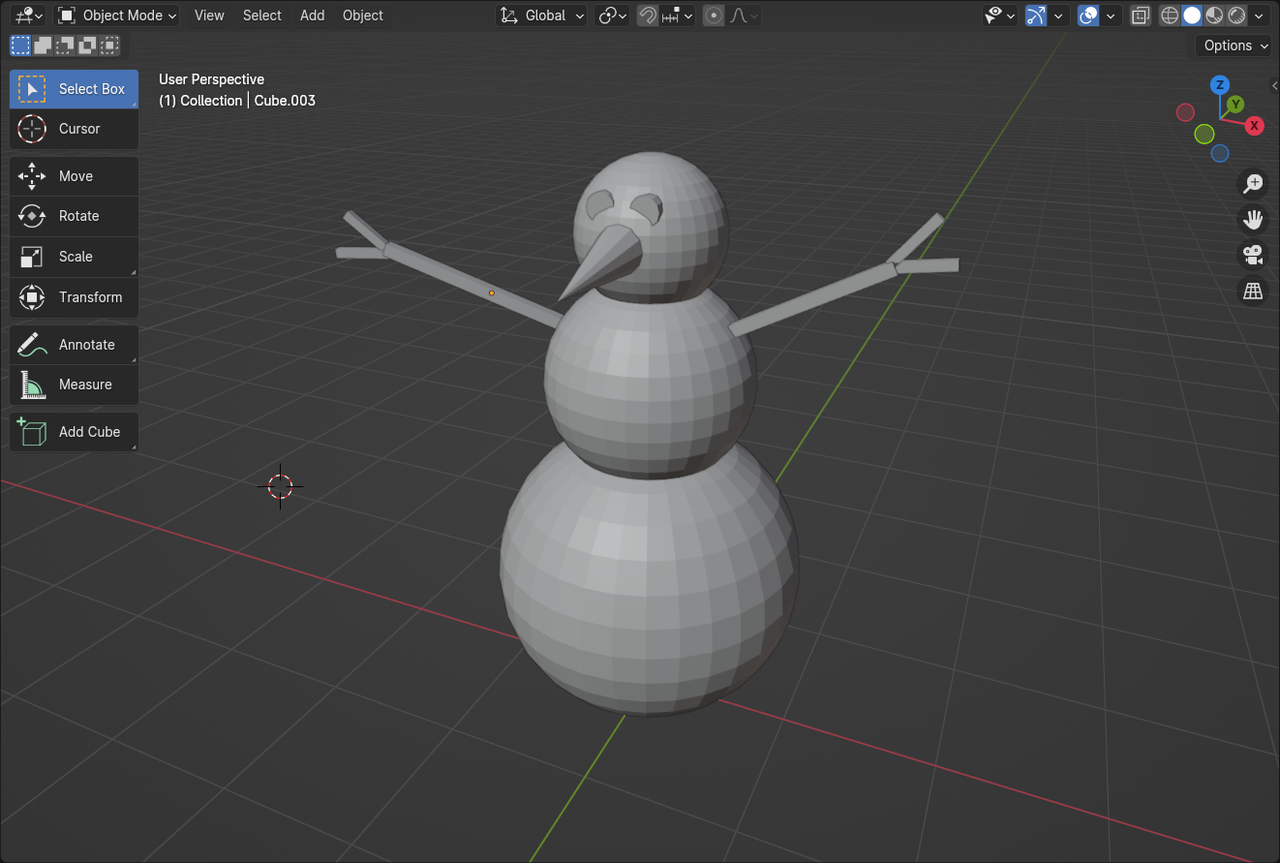Click the green Y axis on navigation gizmo
The height and width of the screenshot is (863, 1280).
coord(1235,104)
